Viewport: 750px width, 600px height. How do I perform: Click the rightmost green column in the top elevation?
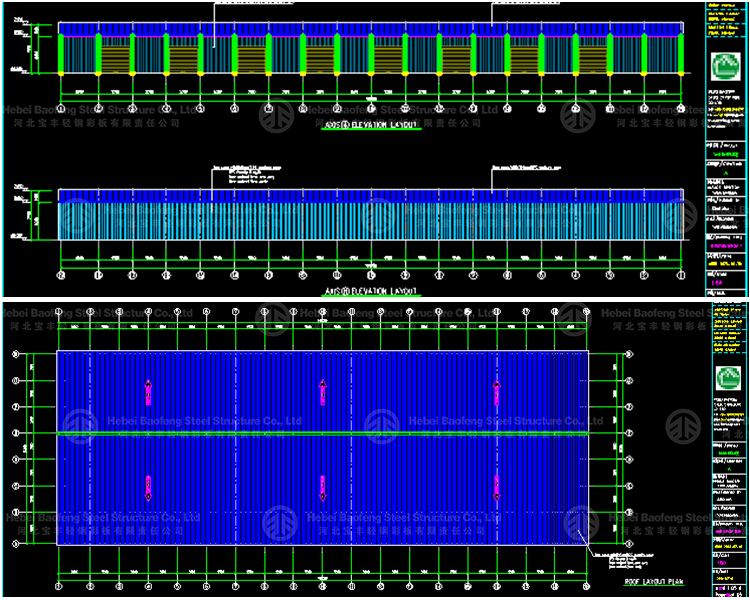(x=682, y=54)
